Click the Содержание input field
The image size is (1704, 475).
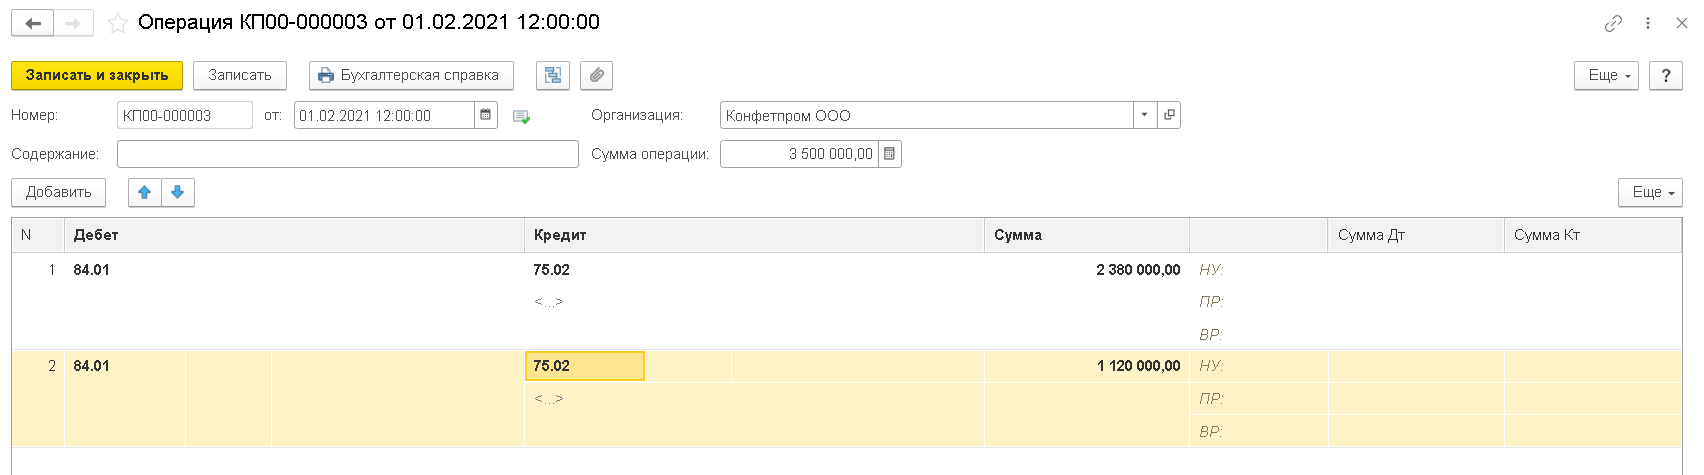tap(347, 154)
